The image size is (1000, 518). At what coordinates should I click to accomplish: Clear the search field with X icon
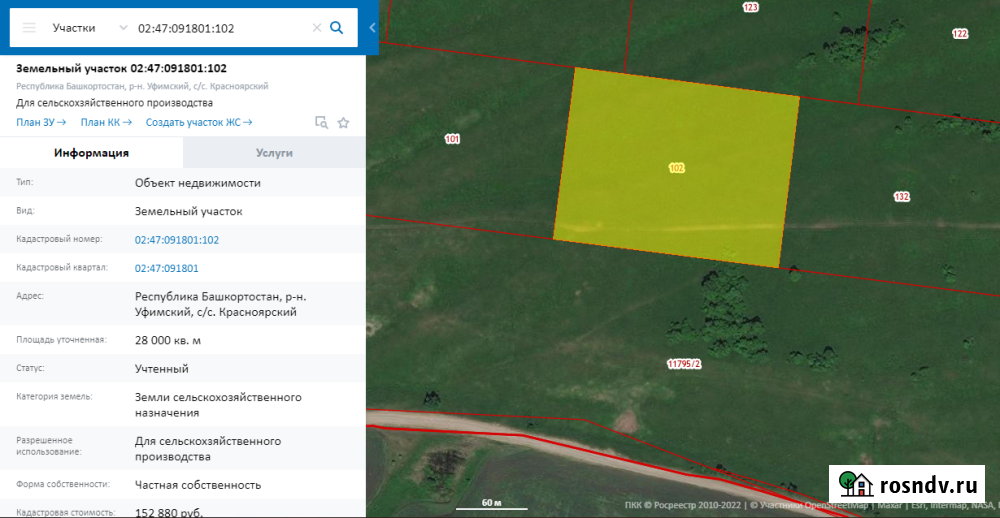pyautogui.click(x=317, y=28)
